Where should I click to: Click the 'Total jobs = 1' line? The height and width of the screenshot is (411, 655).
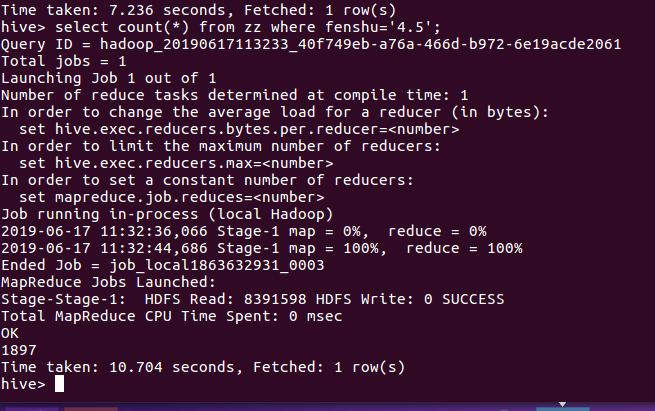tap(59, 61)
